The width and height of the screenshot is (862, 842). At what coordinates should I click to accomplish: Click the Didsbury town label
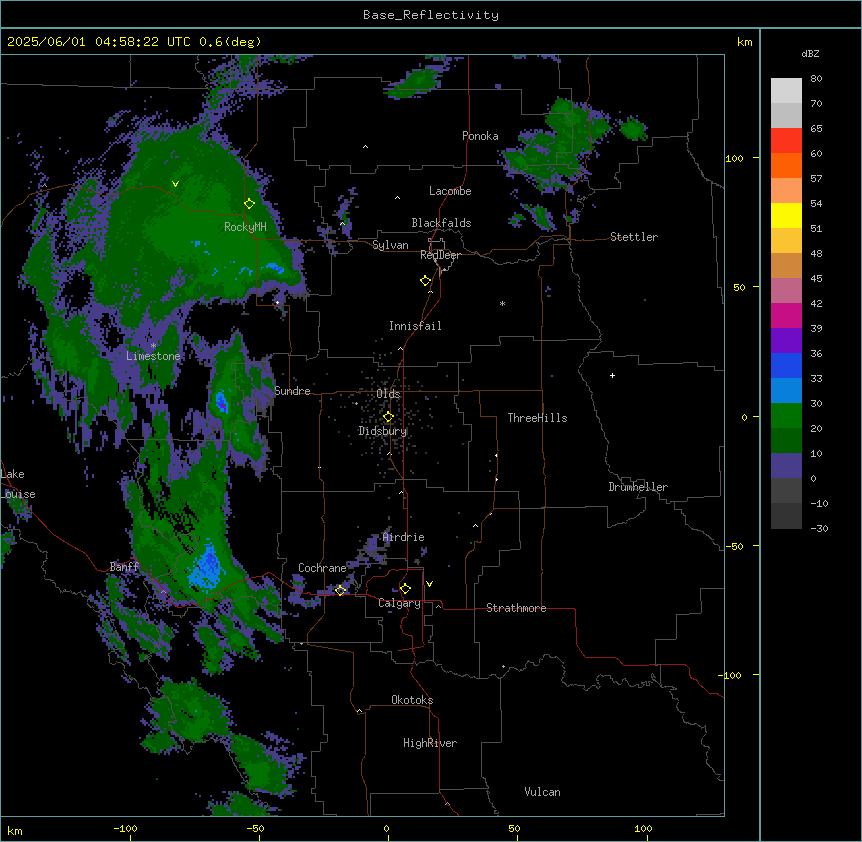pyautogui.click(x=383, y=431)
